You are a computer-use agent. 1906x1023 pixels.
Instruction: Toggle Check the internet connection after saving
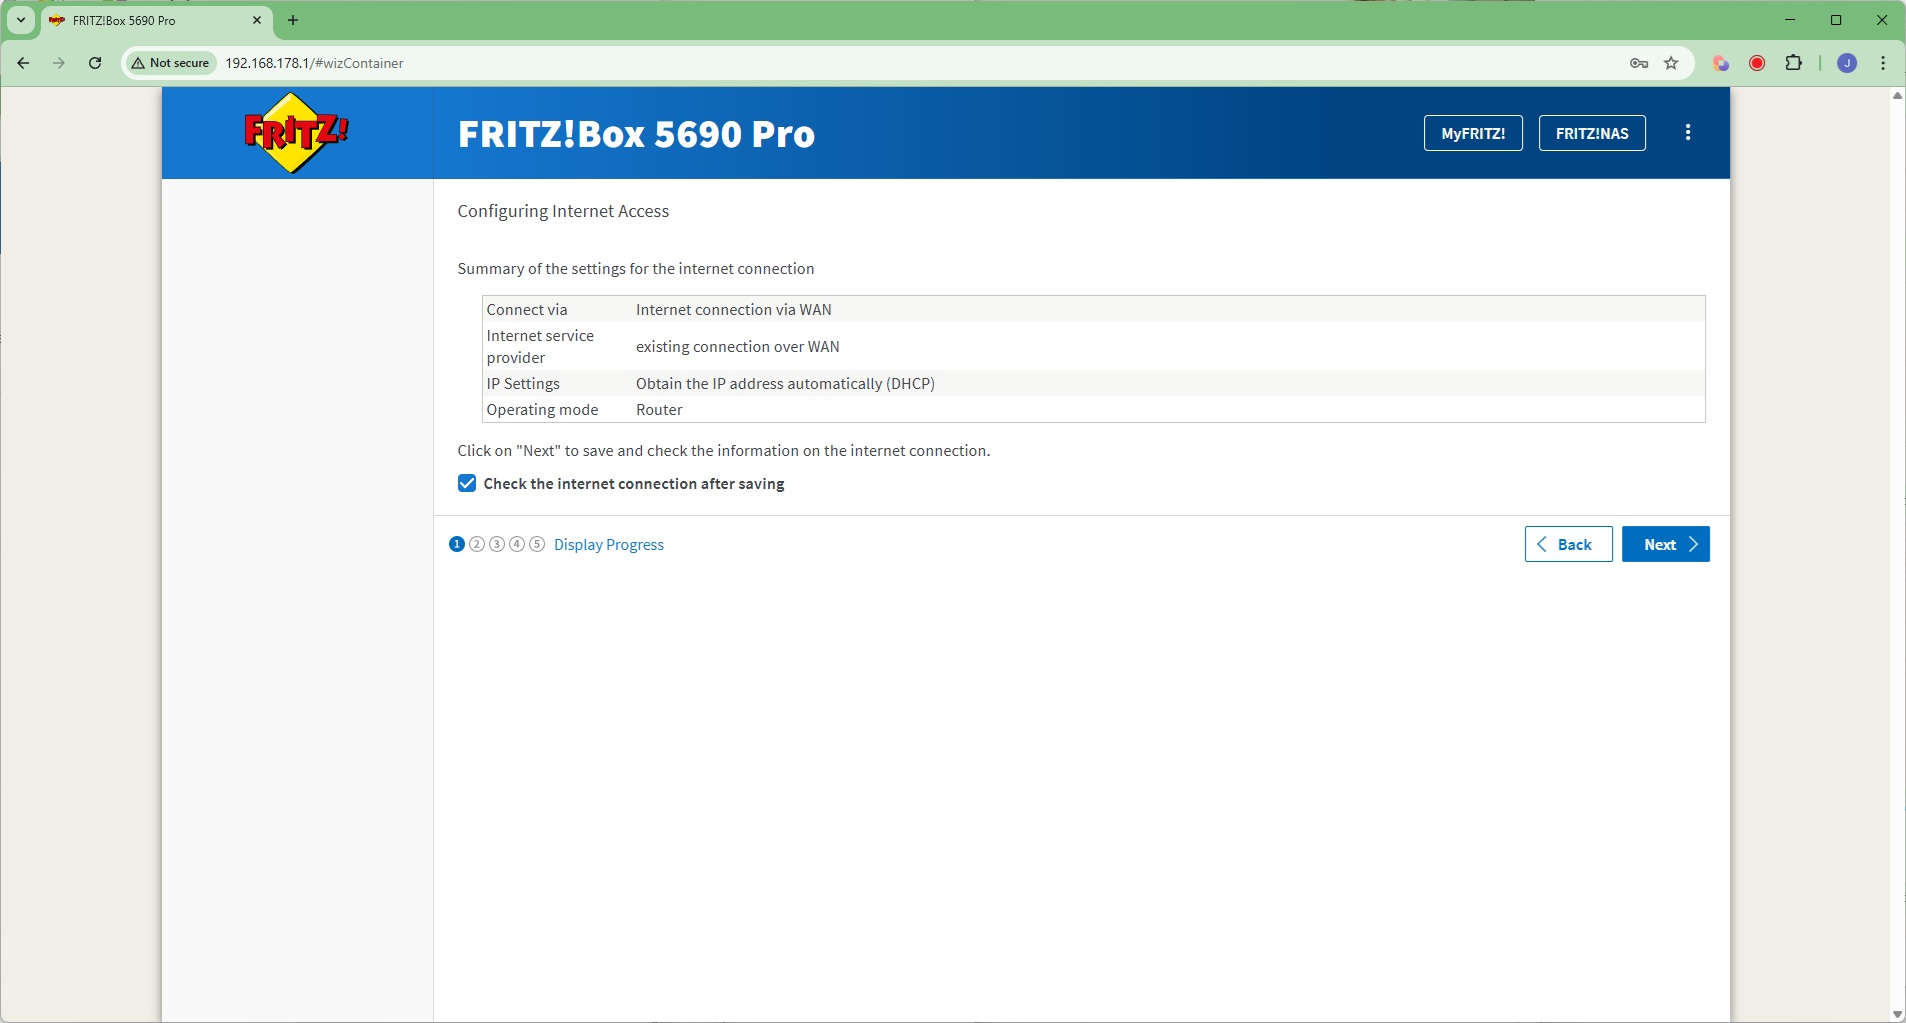(x=467, y=484)
